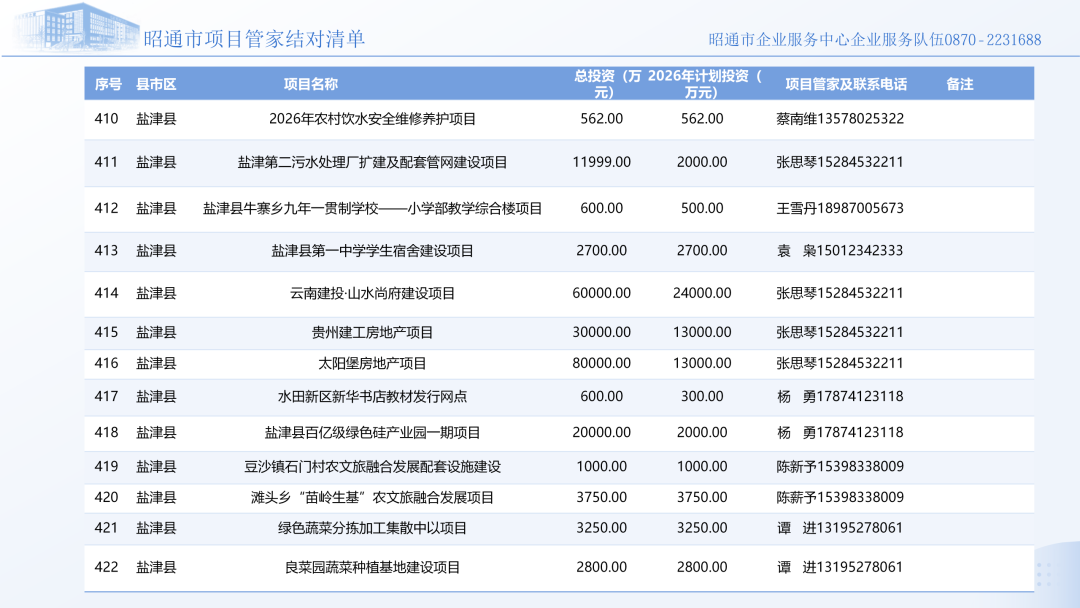Click the total investment 30000.00
This screenshot has height=608, width=1080.
(x=601, y=333)
